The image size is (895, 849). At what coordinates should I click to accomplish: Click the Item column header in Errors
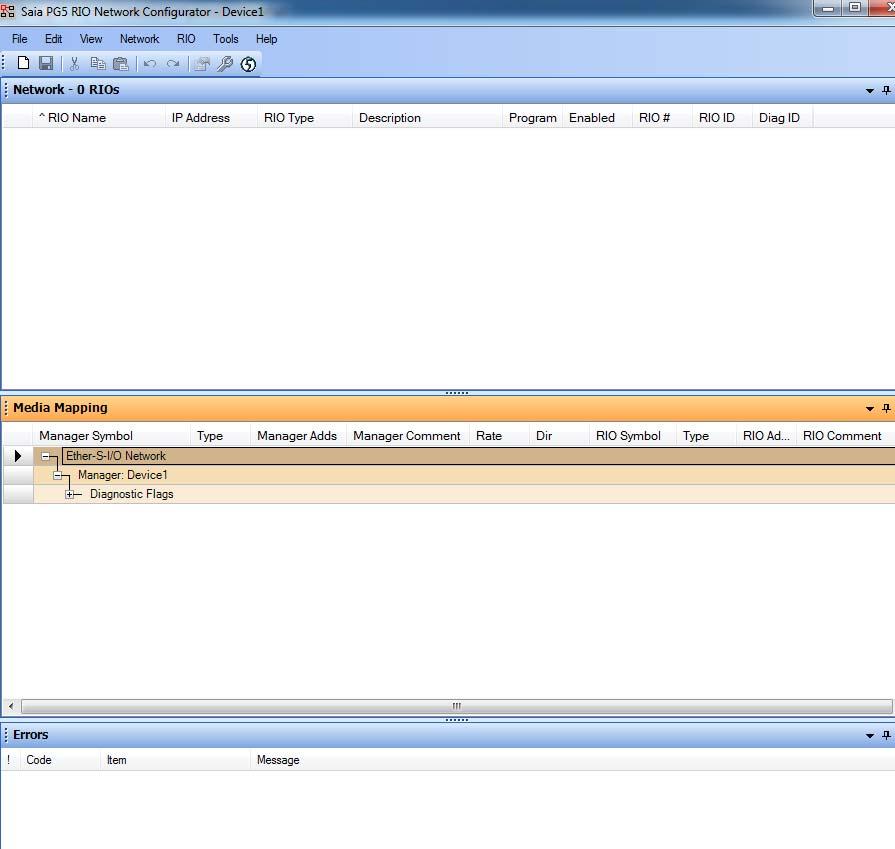(x=175, y=760)
